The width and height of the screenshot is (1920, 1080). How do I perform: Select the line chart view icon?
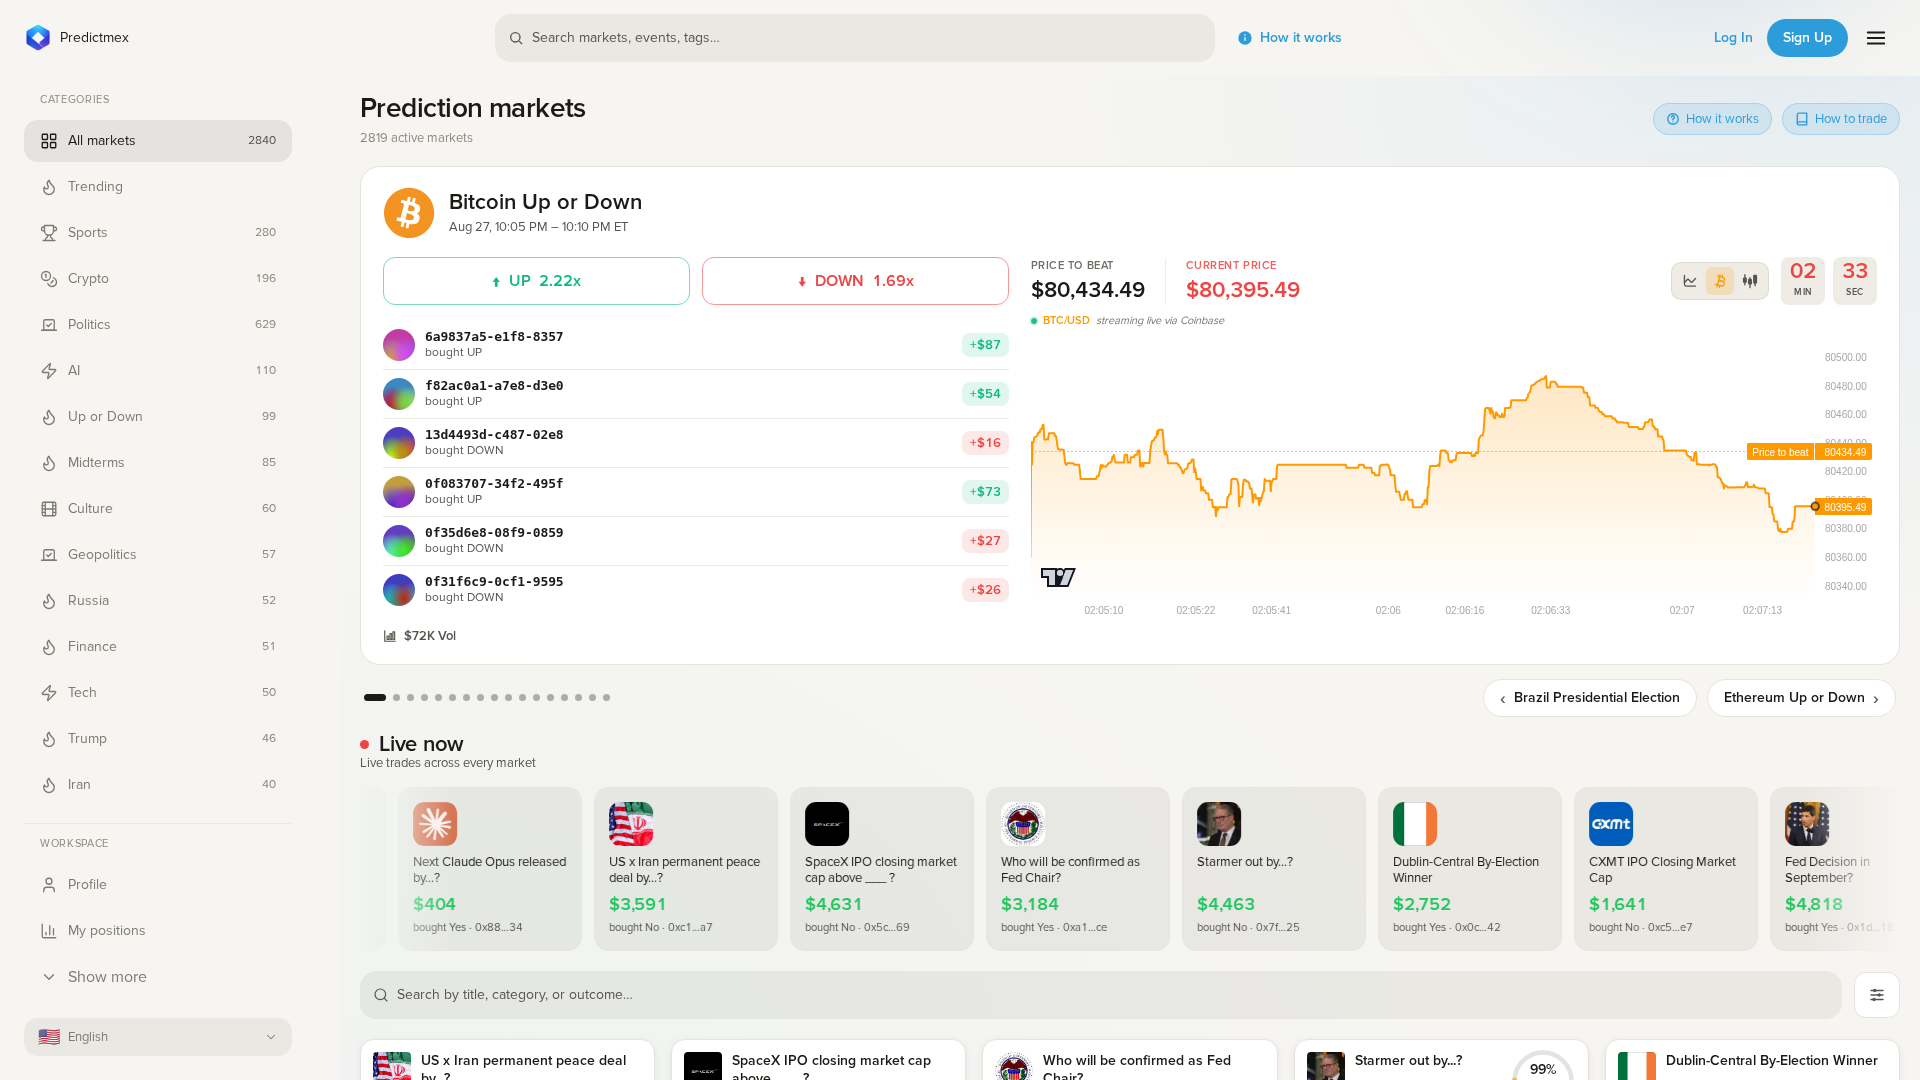[x=1690, y=281]
